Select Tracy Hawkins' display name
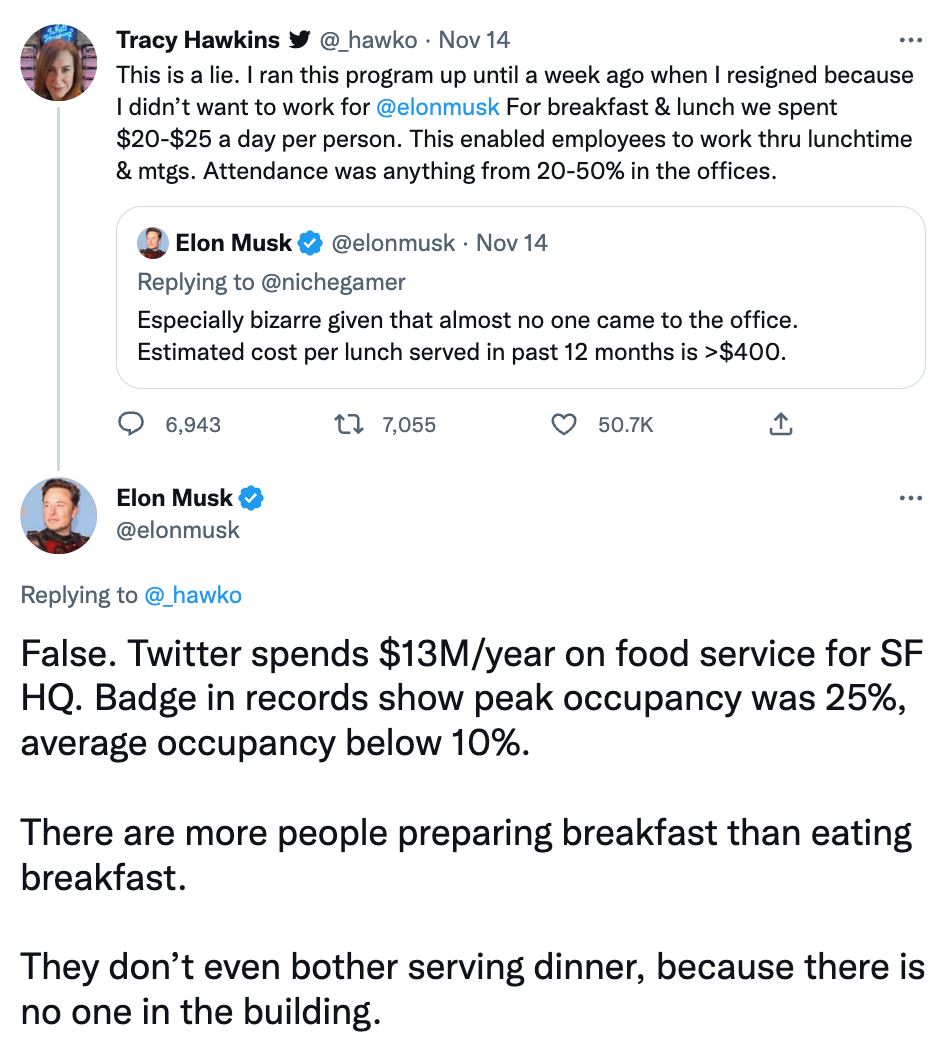Image resolution: width=950 pixels, height=1050 pixels. [197, 39]
